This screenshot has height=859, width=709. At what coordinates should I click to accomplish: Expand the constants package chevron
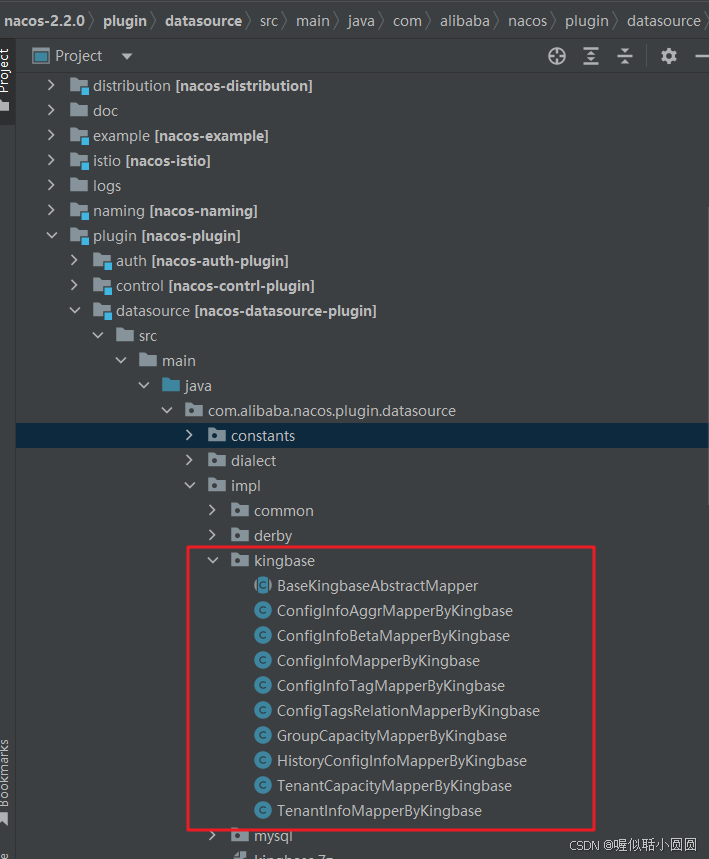point(189,435)
